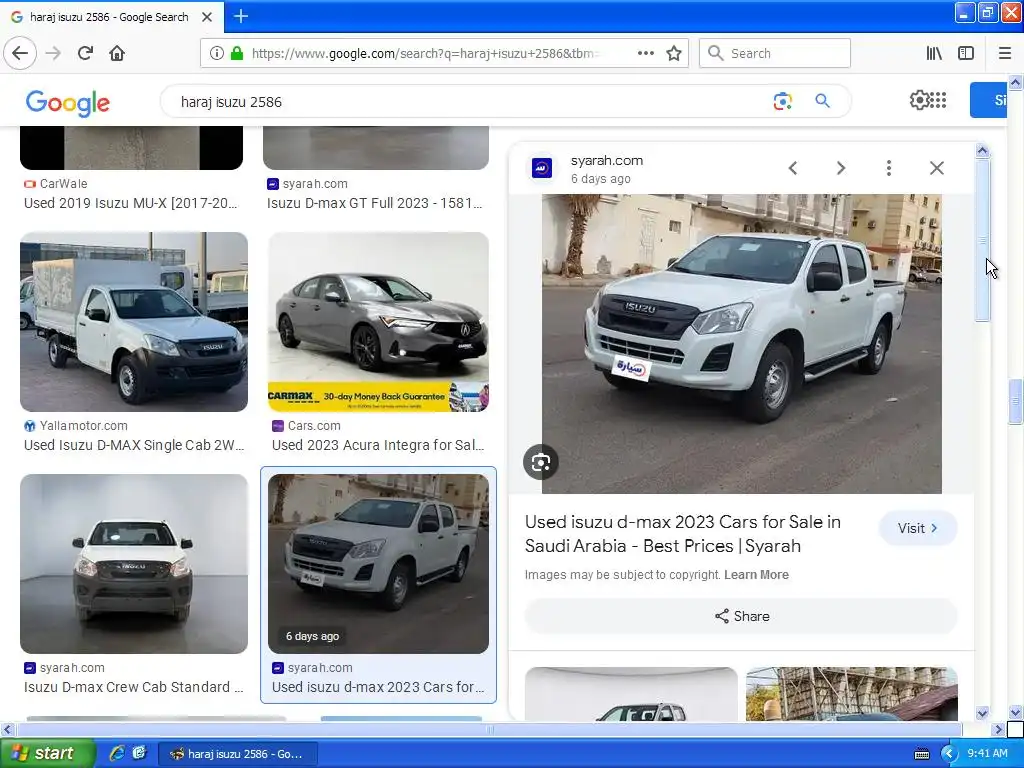The height and width of the screenshot is (768, 1024).
Task: Click preview panel scrollbar up arrow
Action: pyautogui.click(x=982, y=151)
